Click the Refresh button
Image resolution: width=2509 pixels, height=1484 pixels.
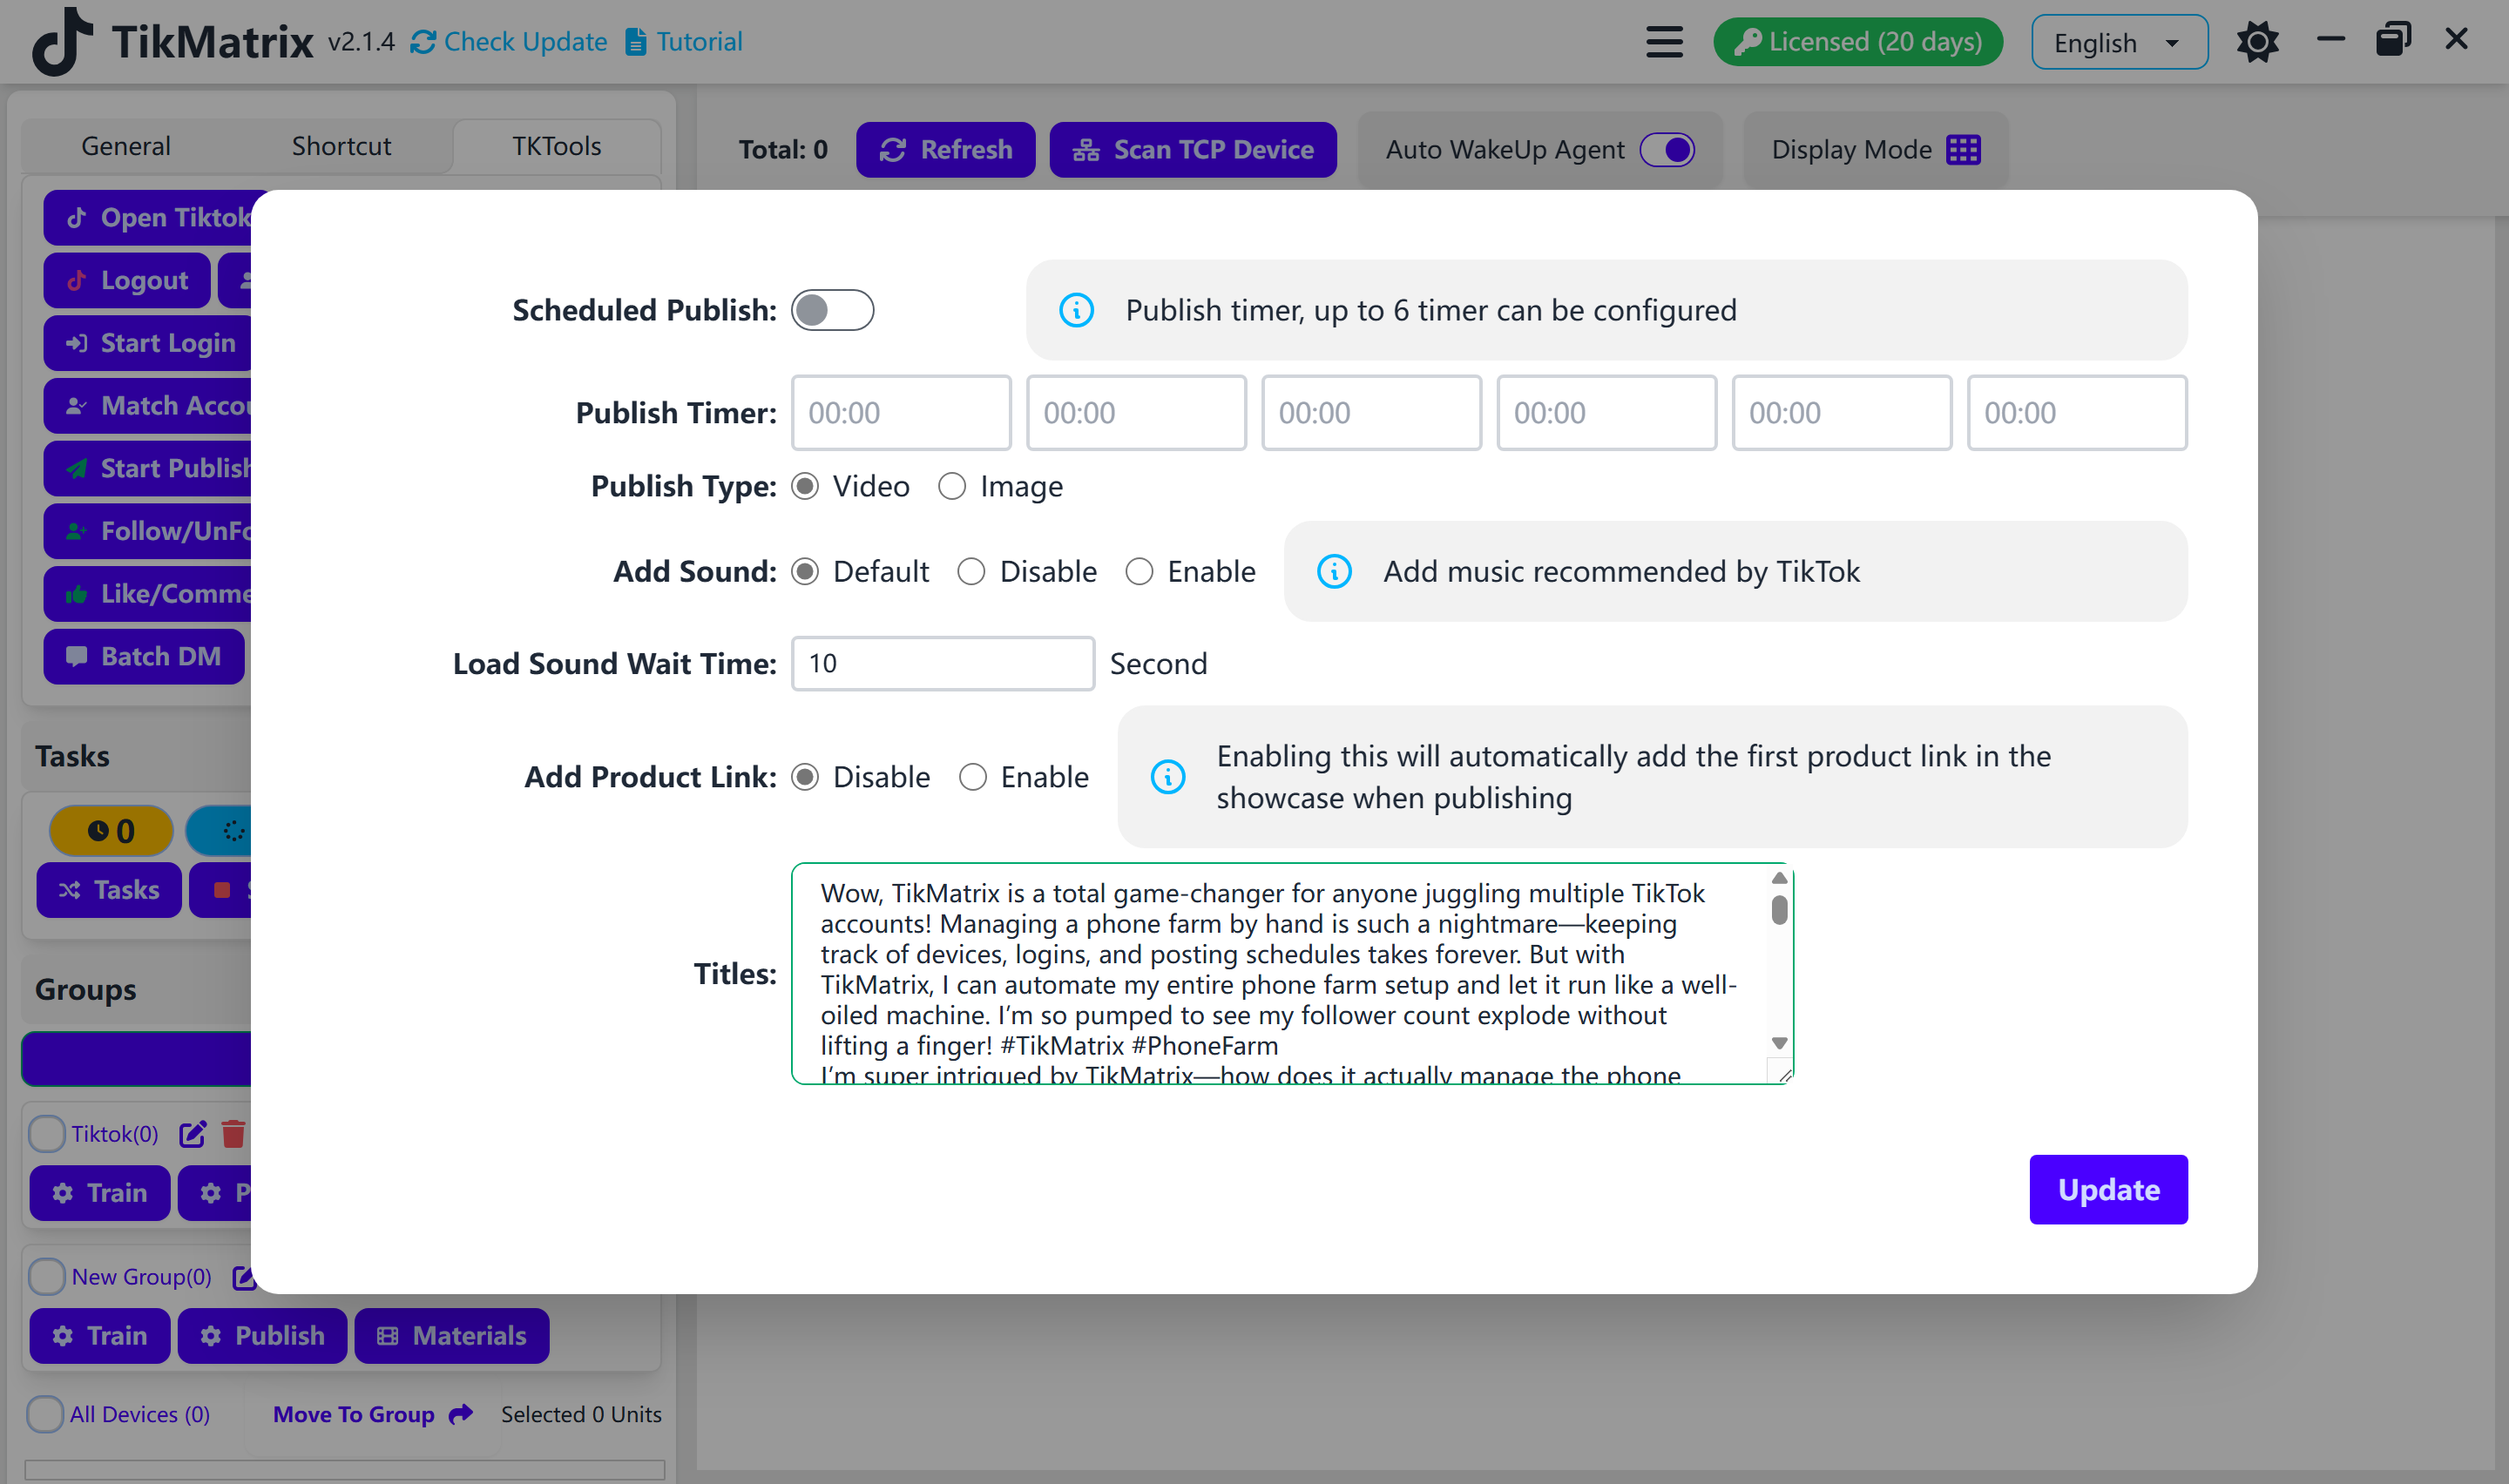(x=945, y=150)
